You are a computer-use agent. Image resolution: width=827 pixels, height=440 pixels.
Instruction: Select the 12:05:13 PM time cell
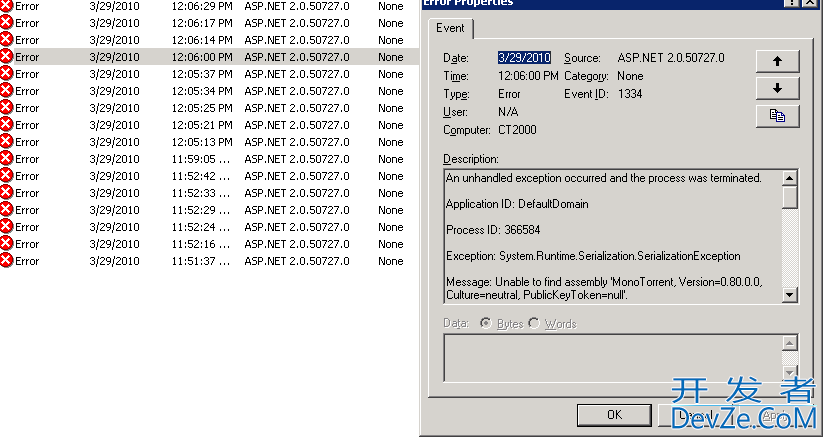(x=202, y=142)
